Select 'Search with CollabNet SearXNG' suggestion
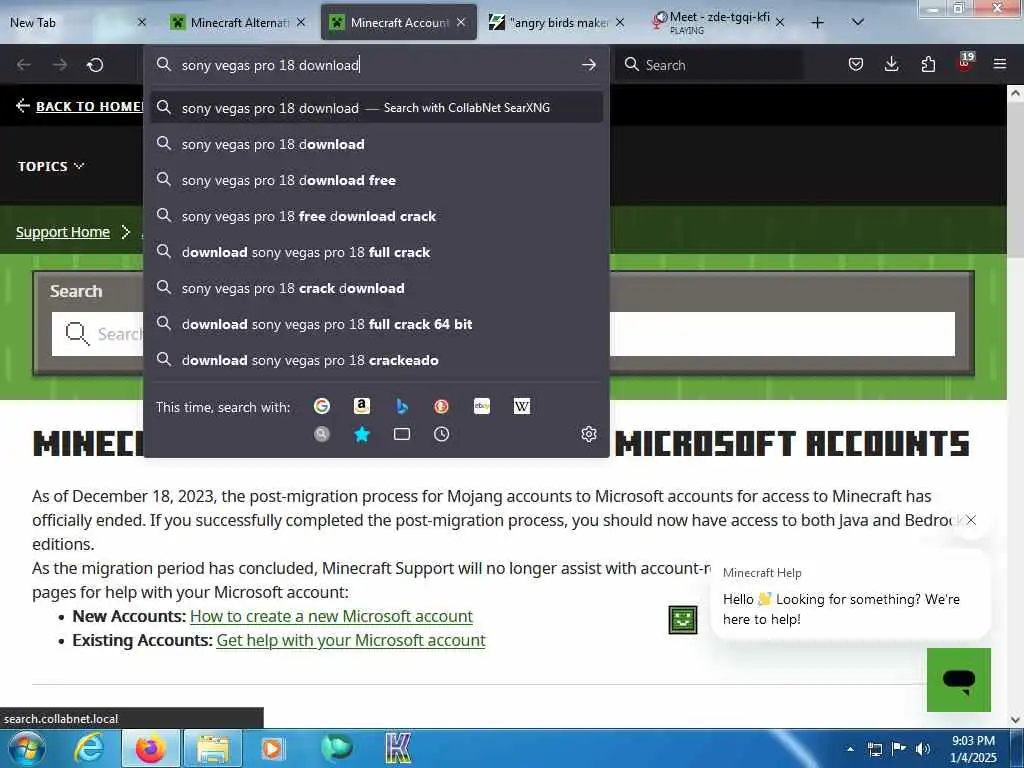This screenshot has width=1024, height=768. (376, 107)
